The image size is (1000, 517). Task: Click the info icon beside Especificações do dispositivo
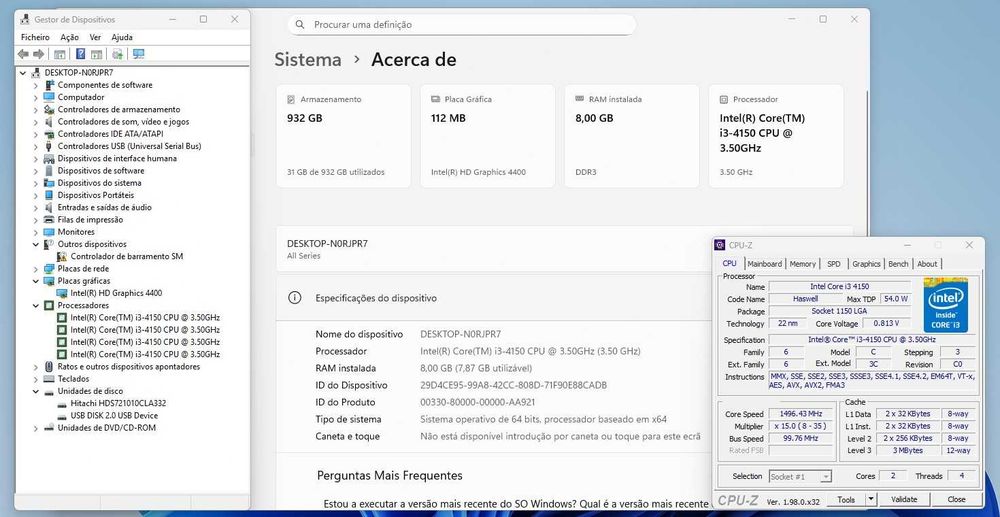[x=294, y=298]
